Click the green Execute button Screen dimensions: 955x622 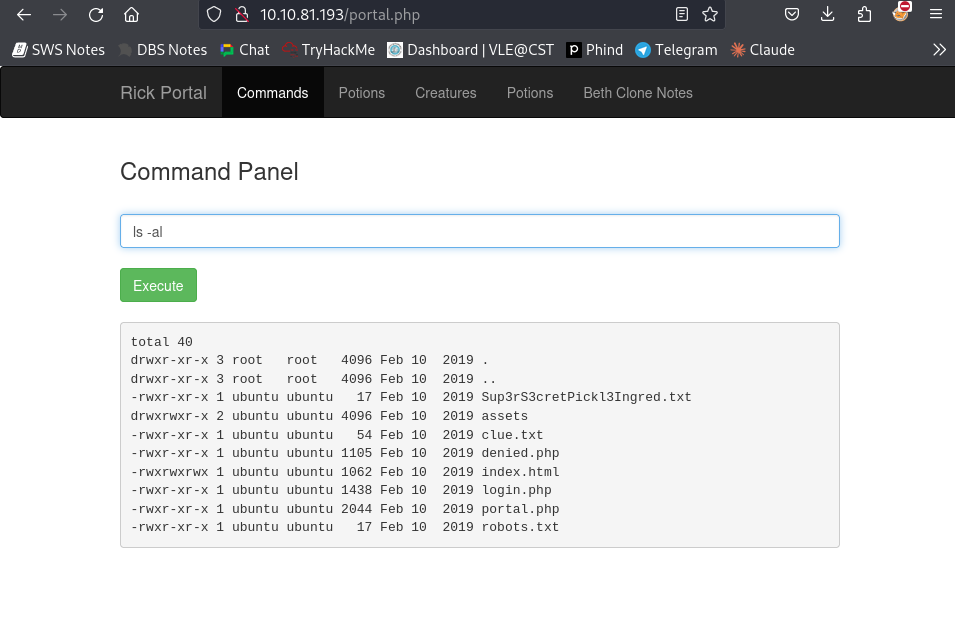(158, 285)
